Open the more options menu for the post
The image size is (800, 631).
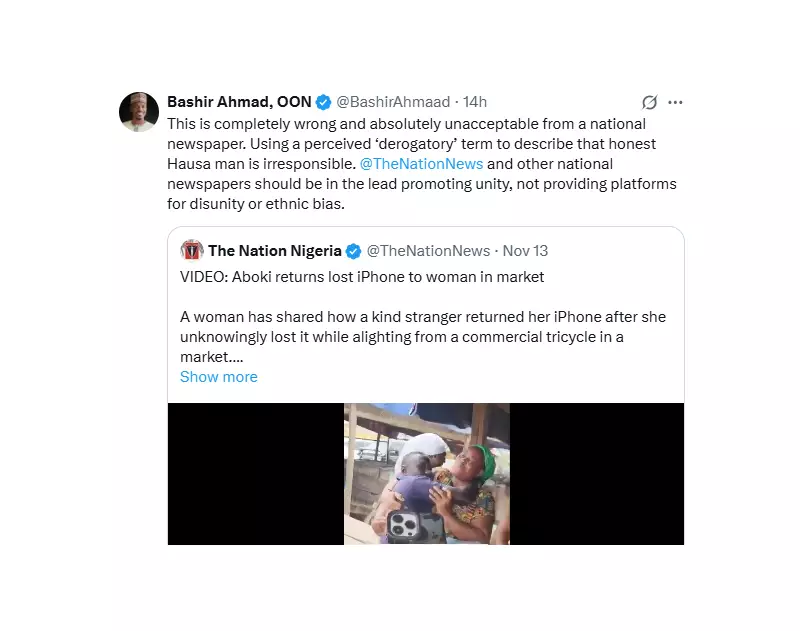(x=676, y=102)
